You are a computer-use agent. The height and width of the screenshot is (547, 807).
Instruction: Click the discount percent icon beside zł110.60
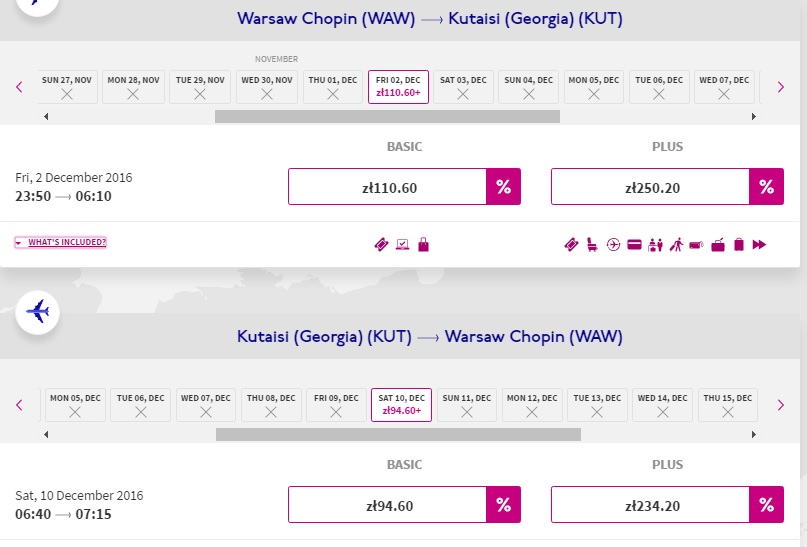pyautogui.click(x=503, y=186)
